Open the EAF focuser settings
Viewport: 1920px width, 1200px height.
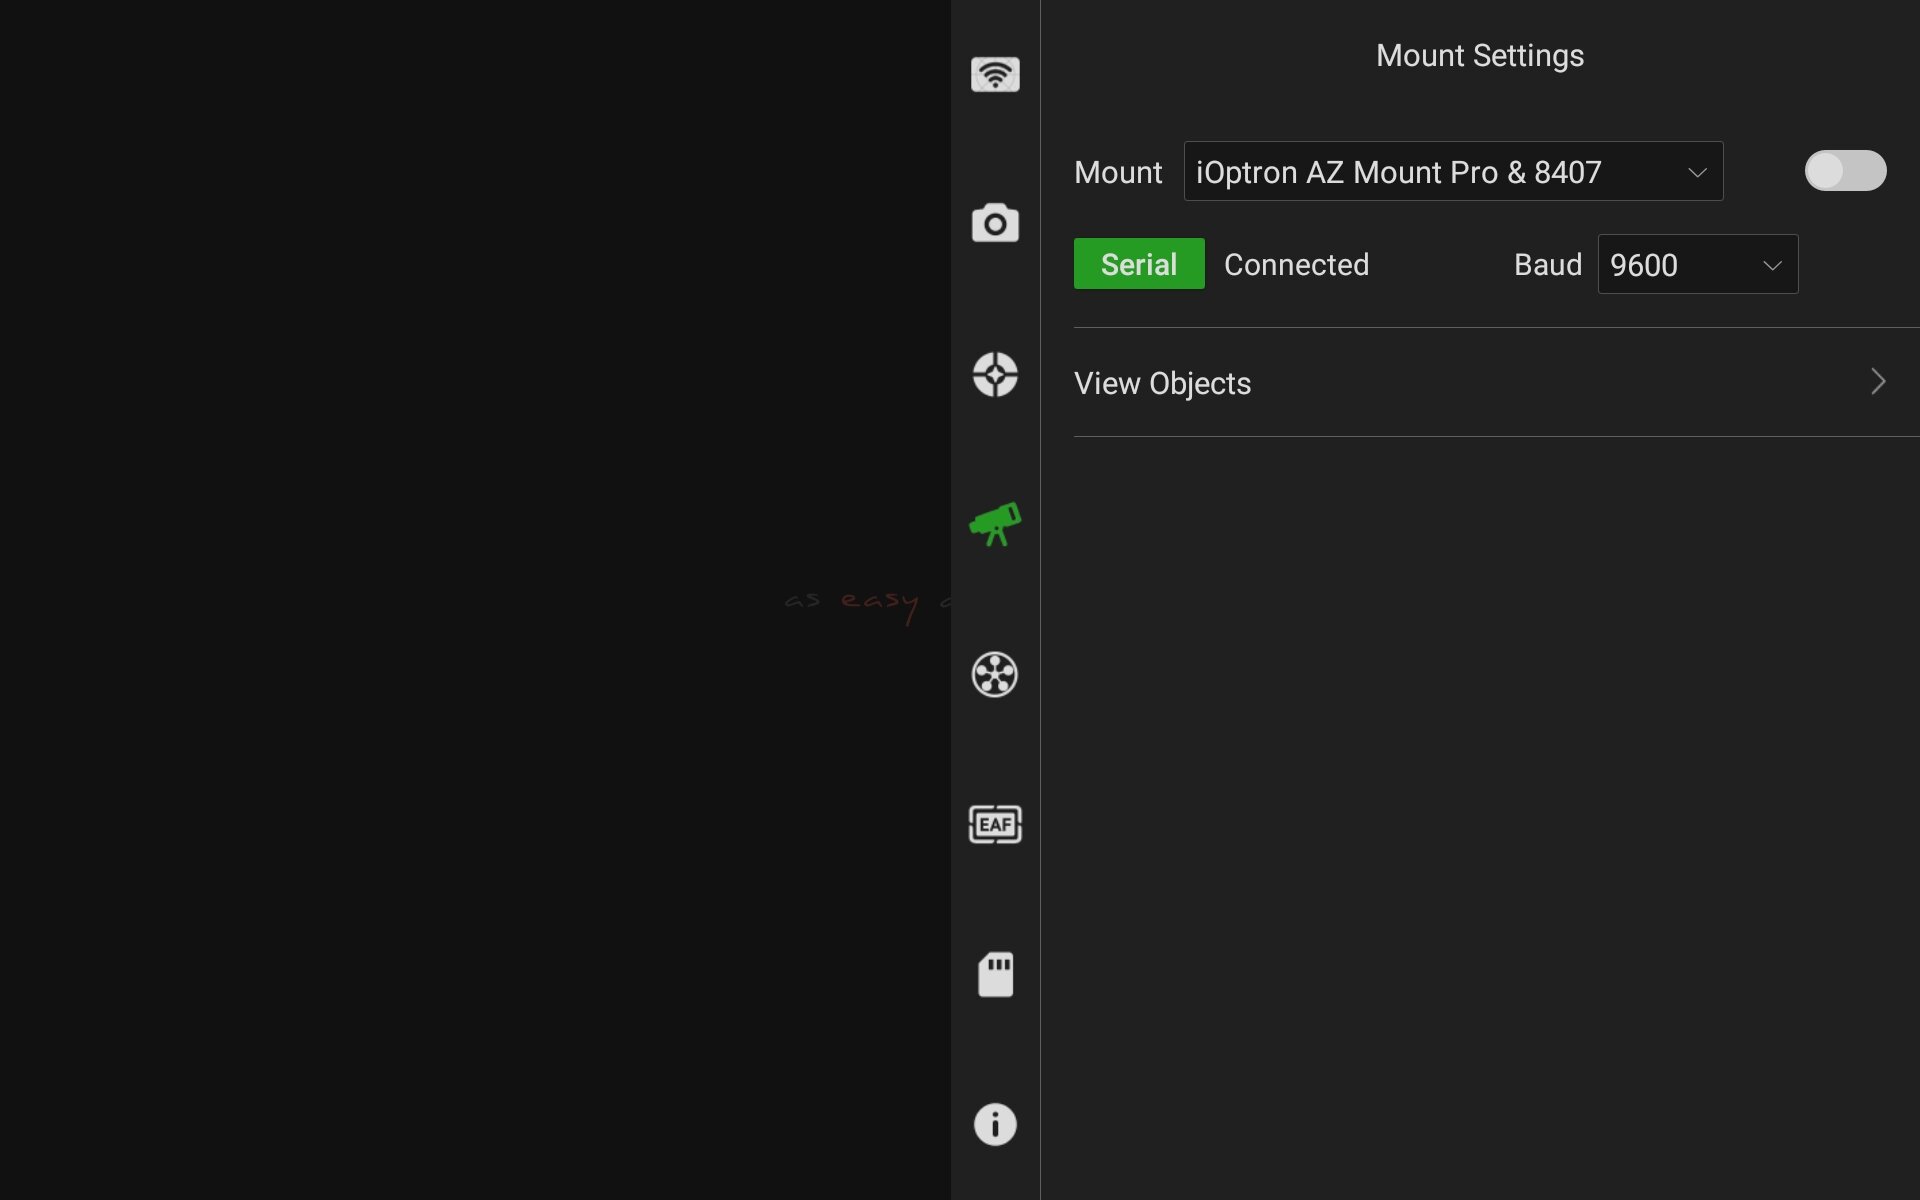coord(995,825)
